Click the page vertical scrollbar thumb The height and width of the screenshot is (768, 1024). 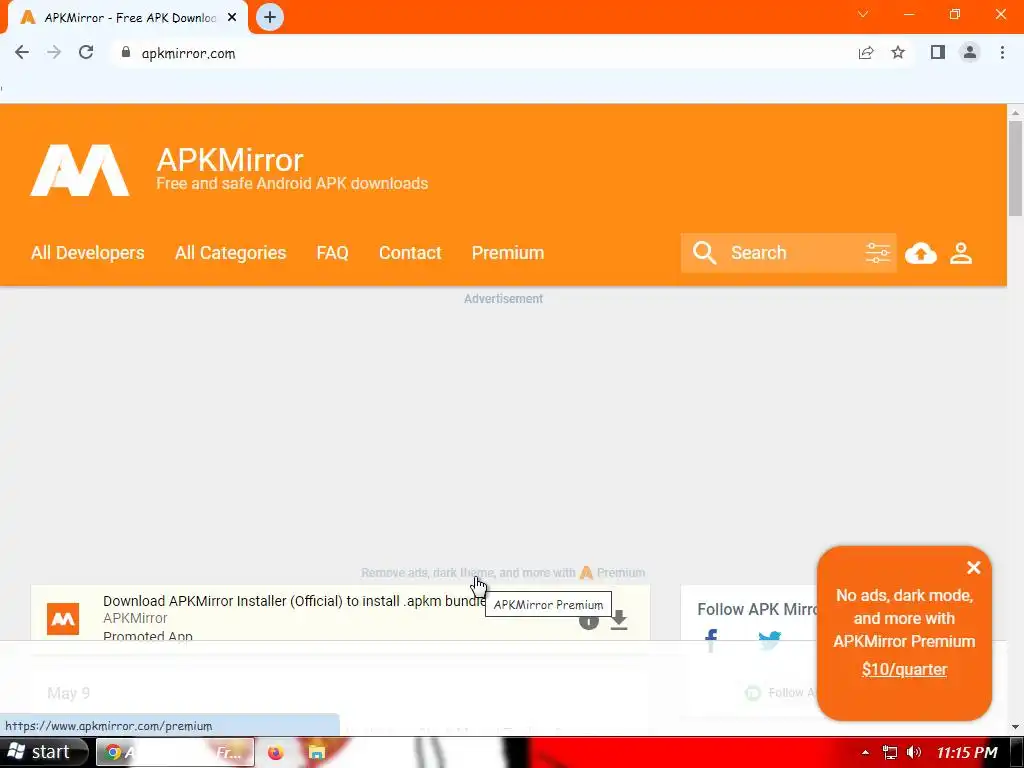[x=1015, y=168]
